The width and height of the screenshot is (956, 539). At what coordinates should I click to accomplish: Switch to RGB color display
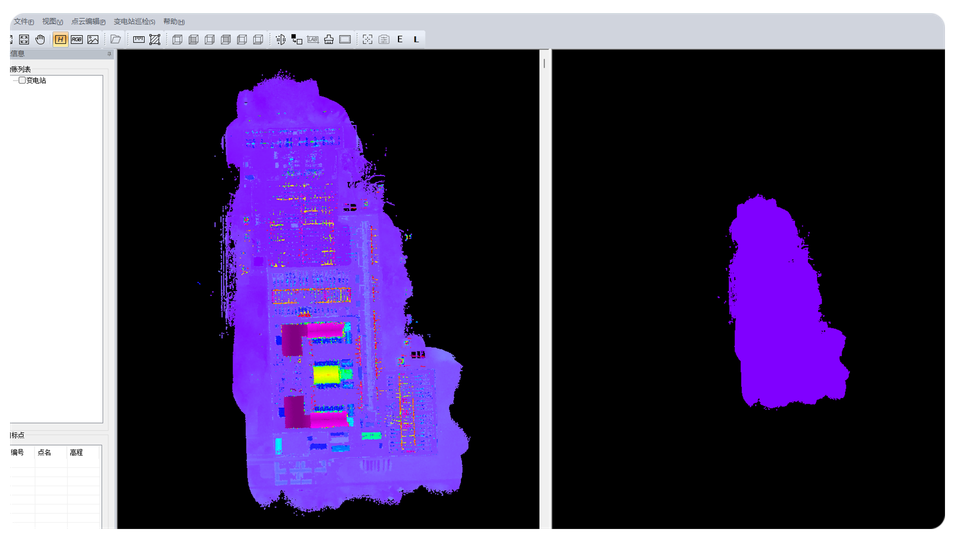(77, 39)
